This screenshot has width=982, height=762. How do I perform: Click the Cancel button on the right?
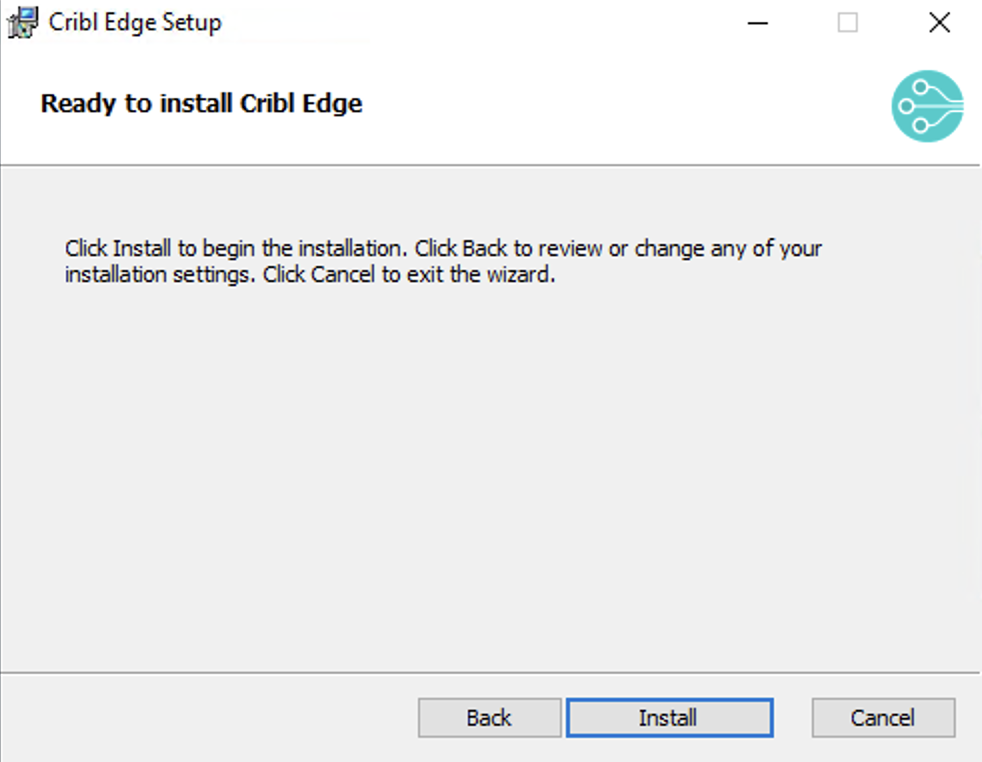[x=882, y=717]
